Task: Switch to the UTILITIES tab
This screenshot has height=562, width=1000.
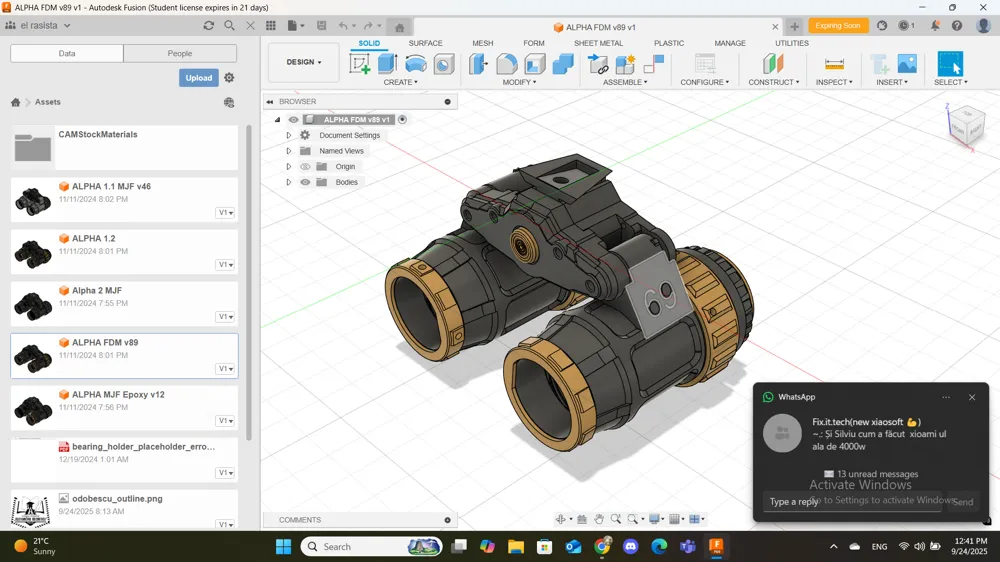Action: click(x=791, y=43)
